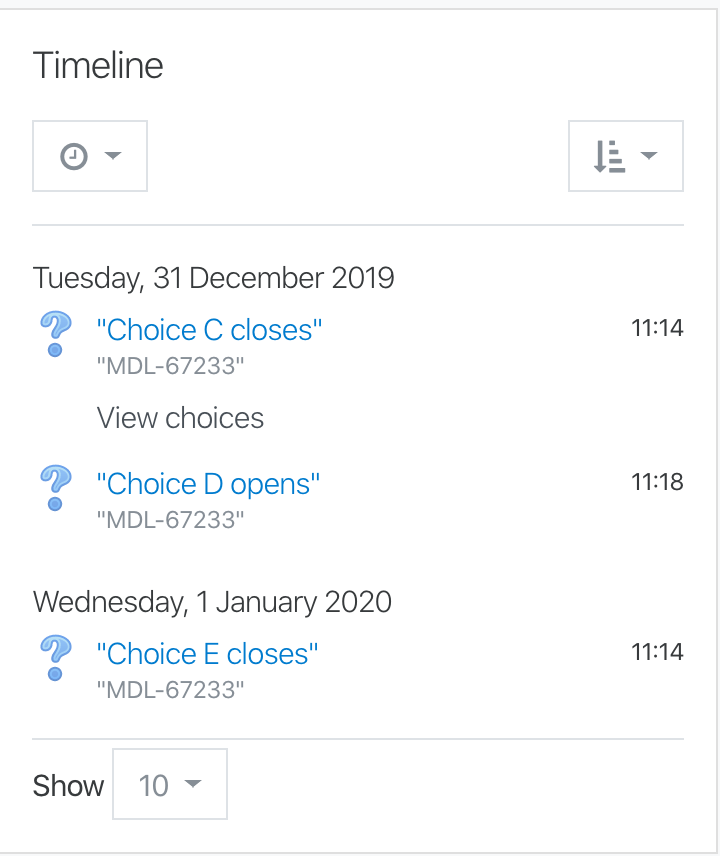This screenshot has height=856, width=720.
Task: Click the clock icon in date filter
Action: tap(74, 156)
